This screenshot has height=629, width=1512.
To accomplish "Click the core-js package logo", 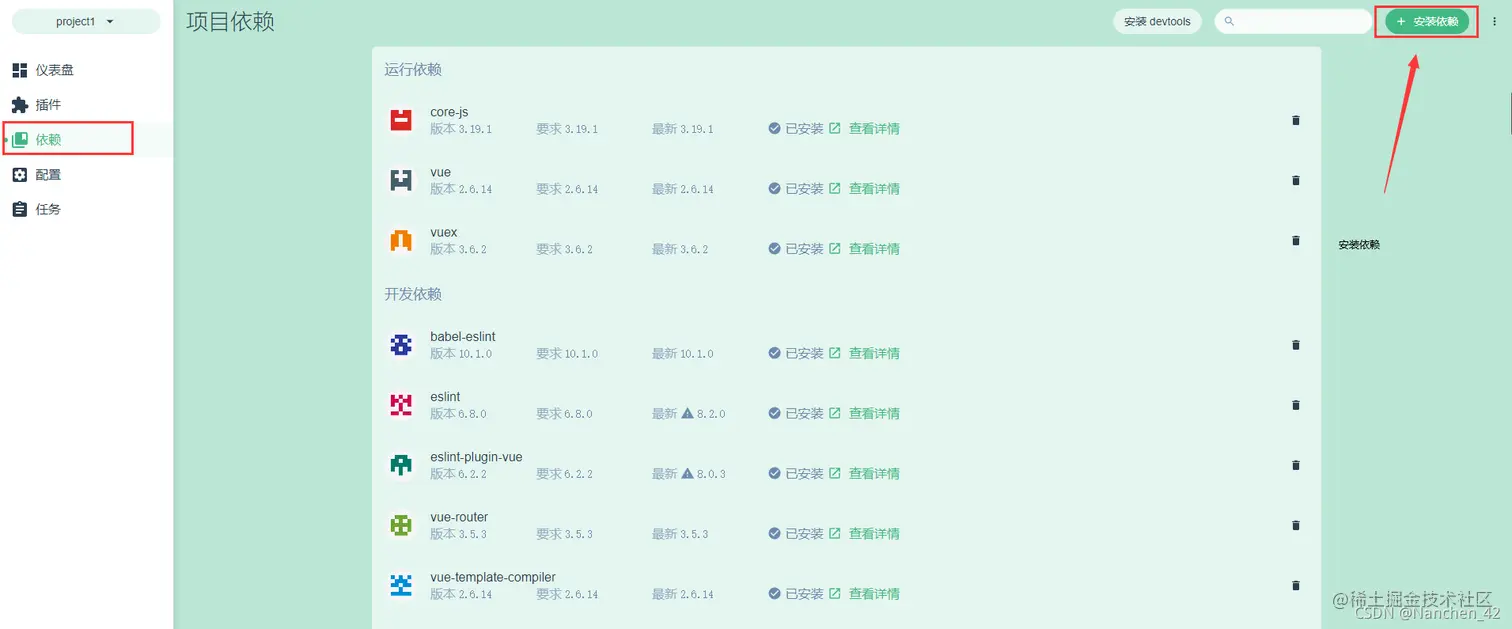I will 401,120.
